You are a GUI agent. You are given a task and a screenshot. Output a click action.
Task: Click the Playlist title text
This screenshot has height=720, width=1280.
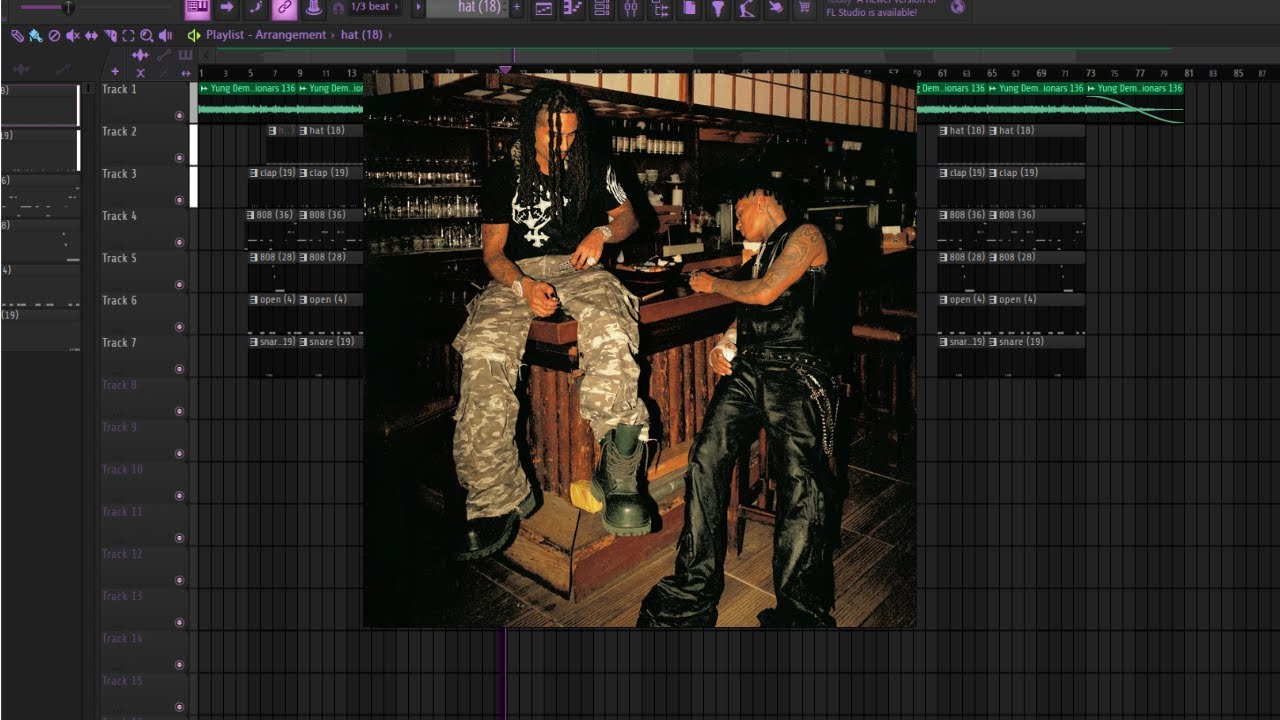click(225, 35)
